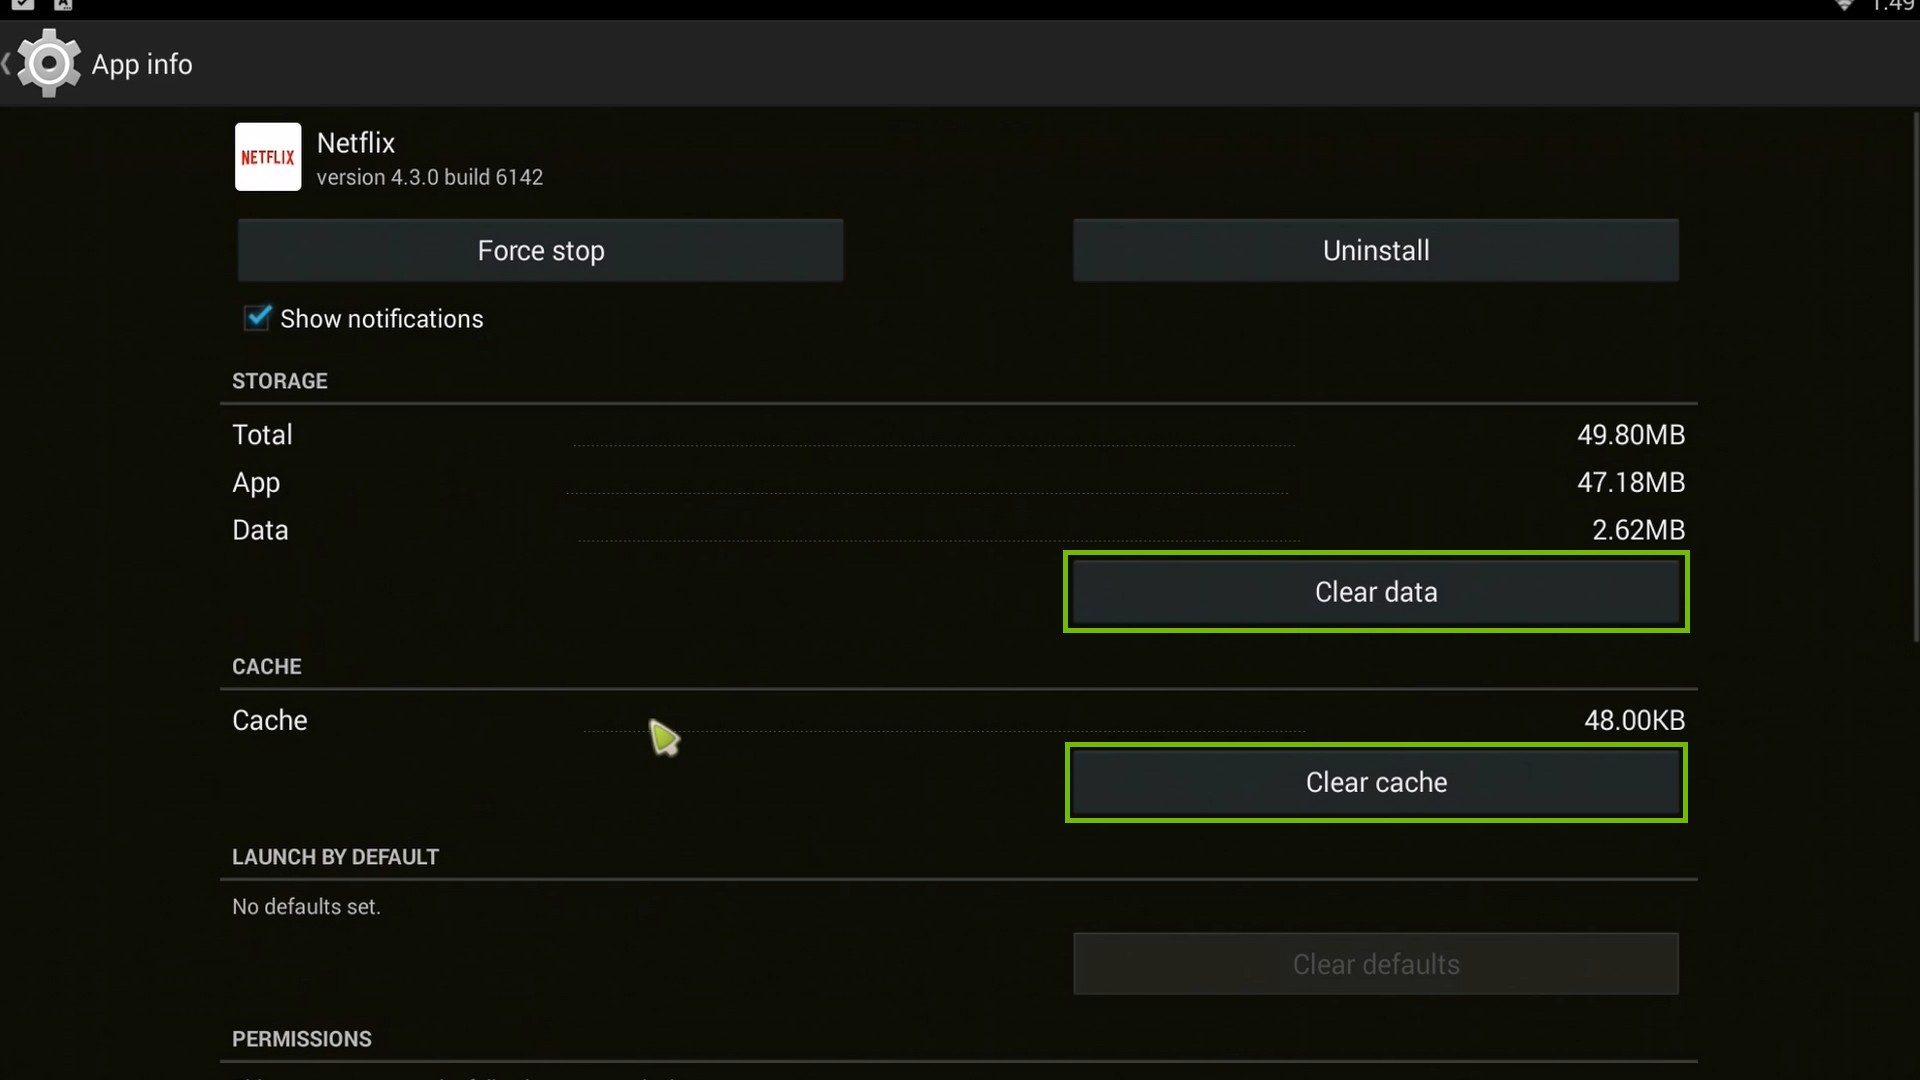Open Settings via the gear icon

coord(48,63)
